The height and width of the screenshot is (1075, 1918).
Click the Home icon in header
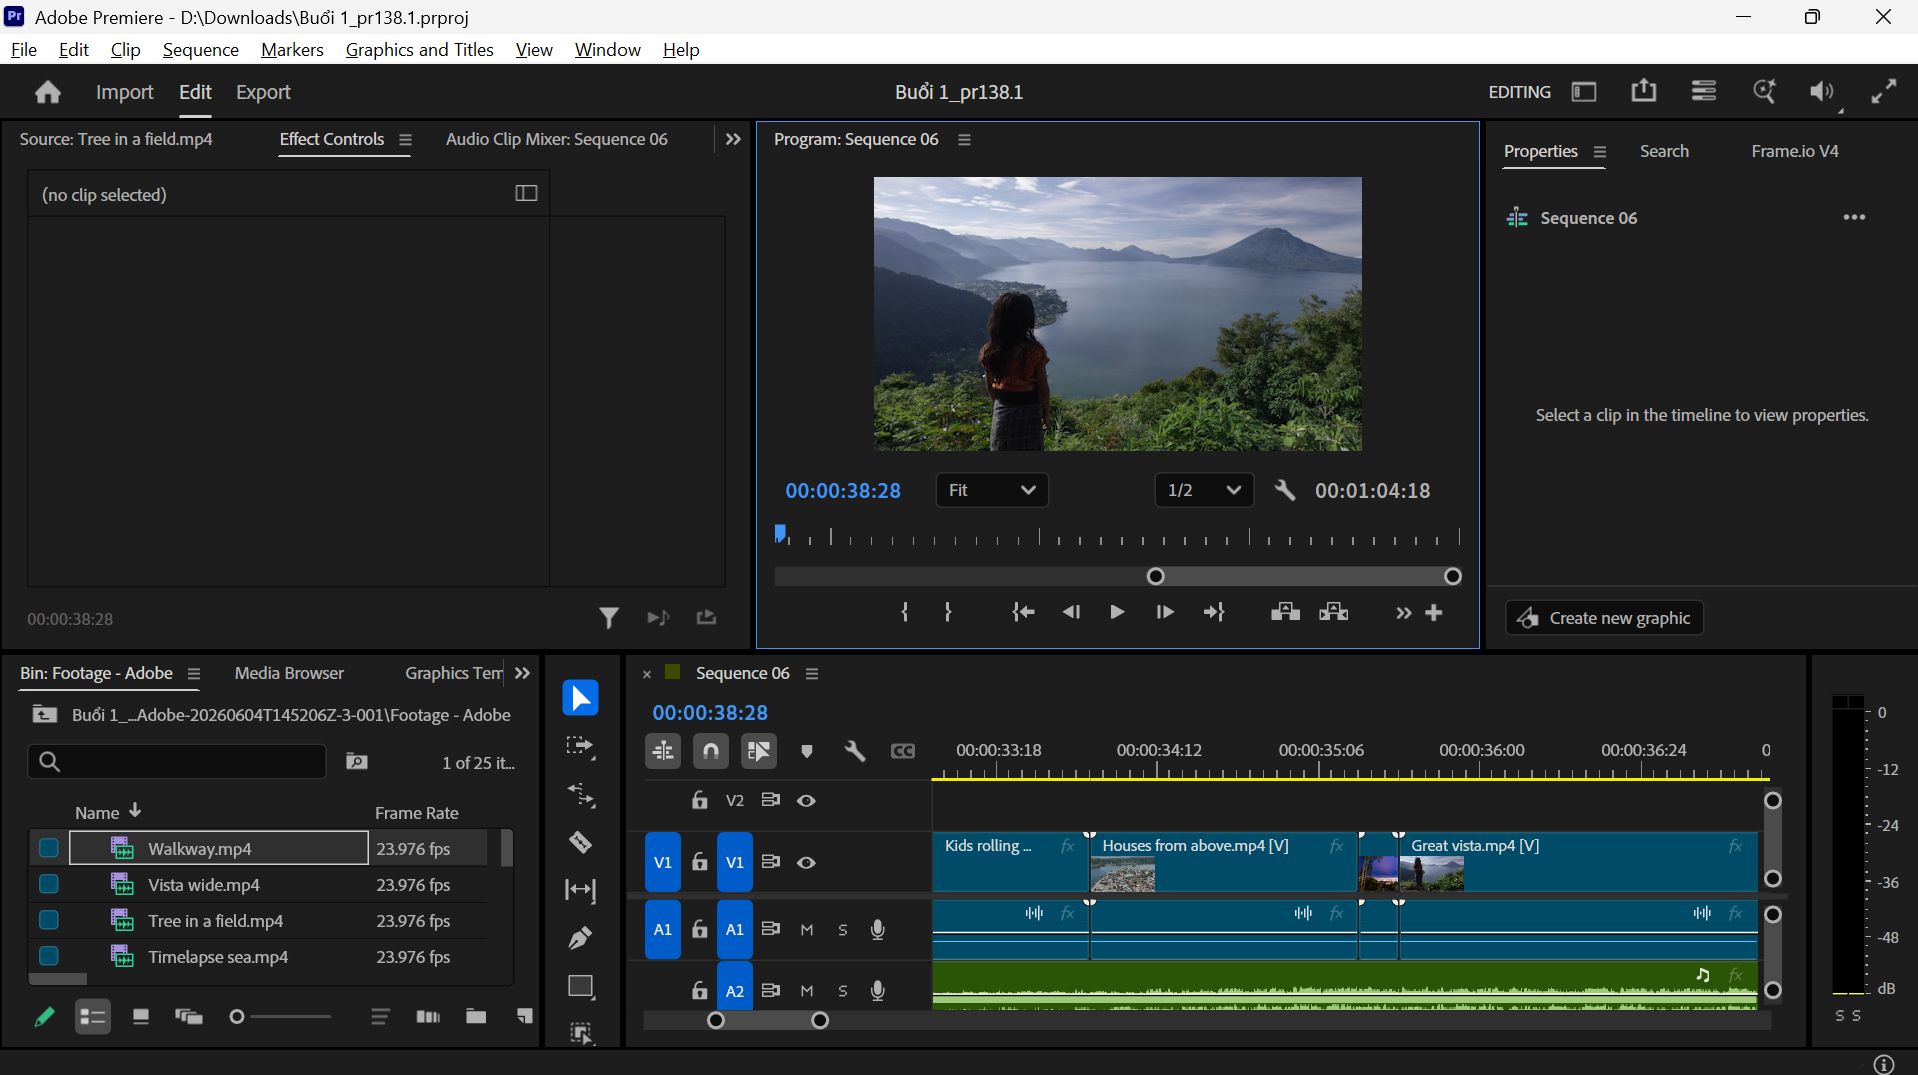point(47,92)
